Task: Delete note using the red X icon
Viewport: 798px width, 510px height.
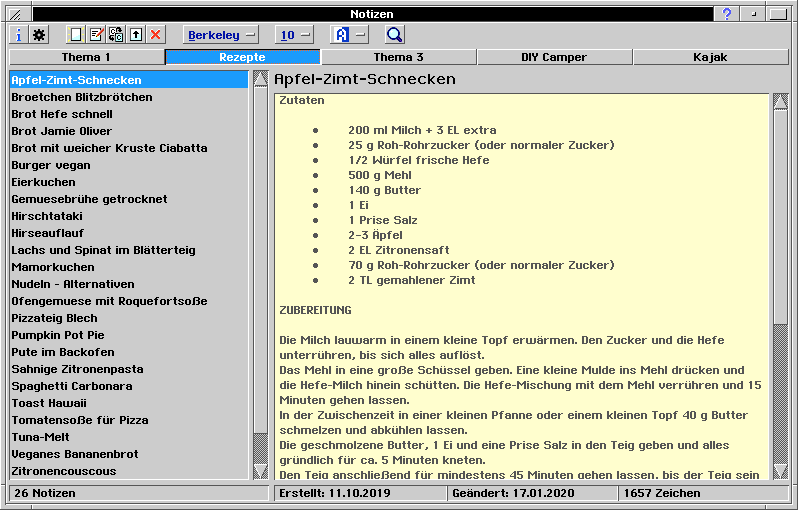Action: coord(156,35)
